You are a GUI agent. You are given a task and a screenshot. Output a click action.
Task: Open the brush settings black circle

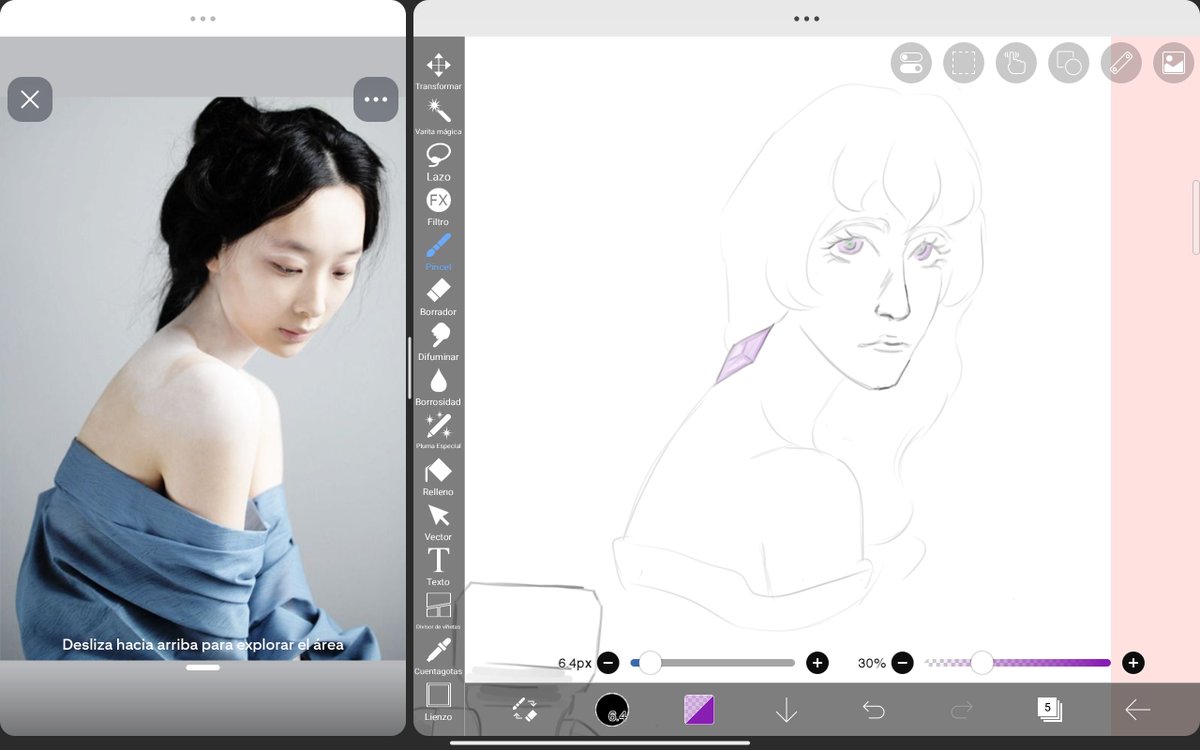click(x=612, y=710)
